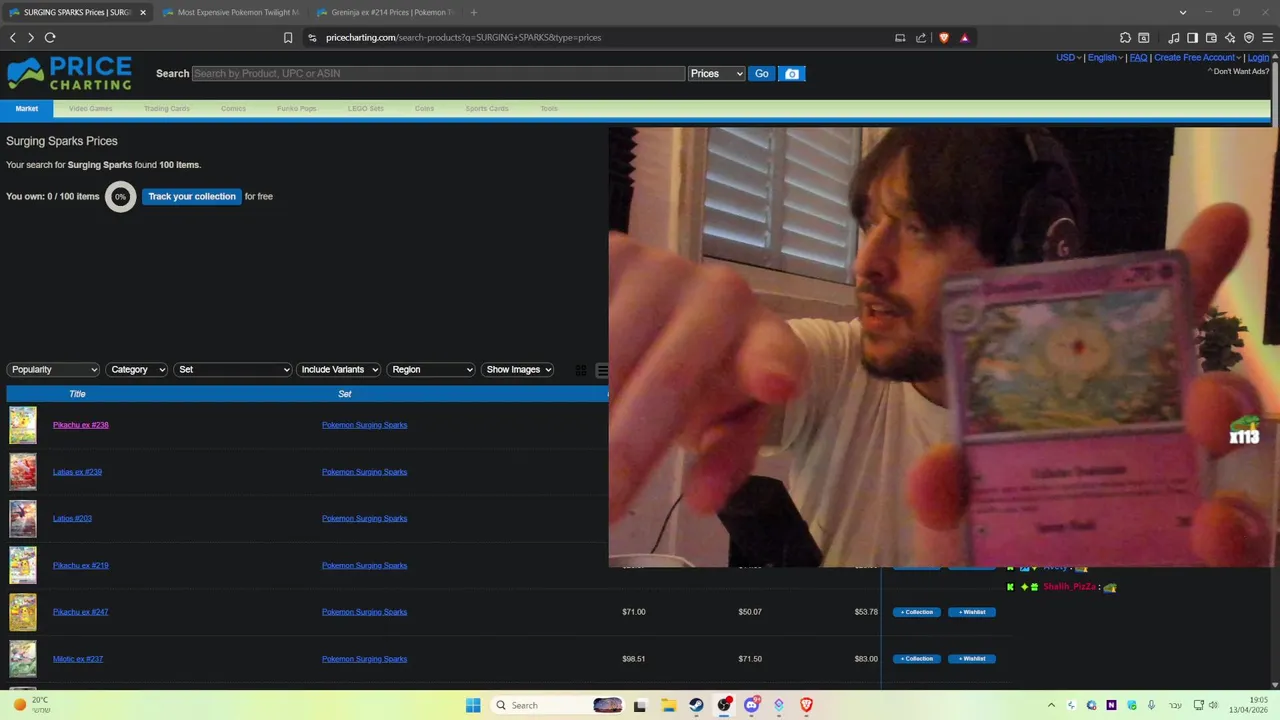Screen dimensions: 1280x720
Task: Add Milotic ex #237 to Wishlist
Action: pyautogui.click(x=971, y=659)
